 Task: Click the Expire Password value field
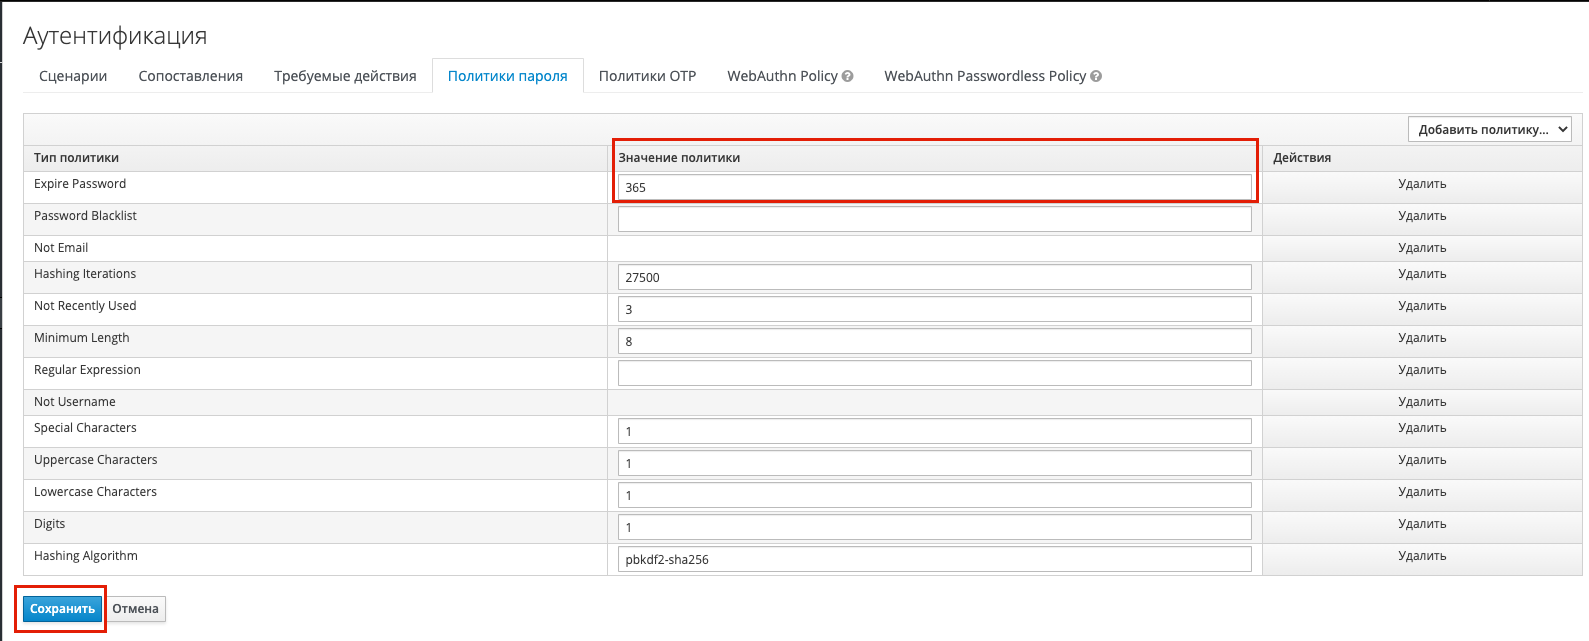click(x=934, y=187)
